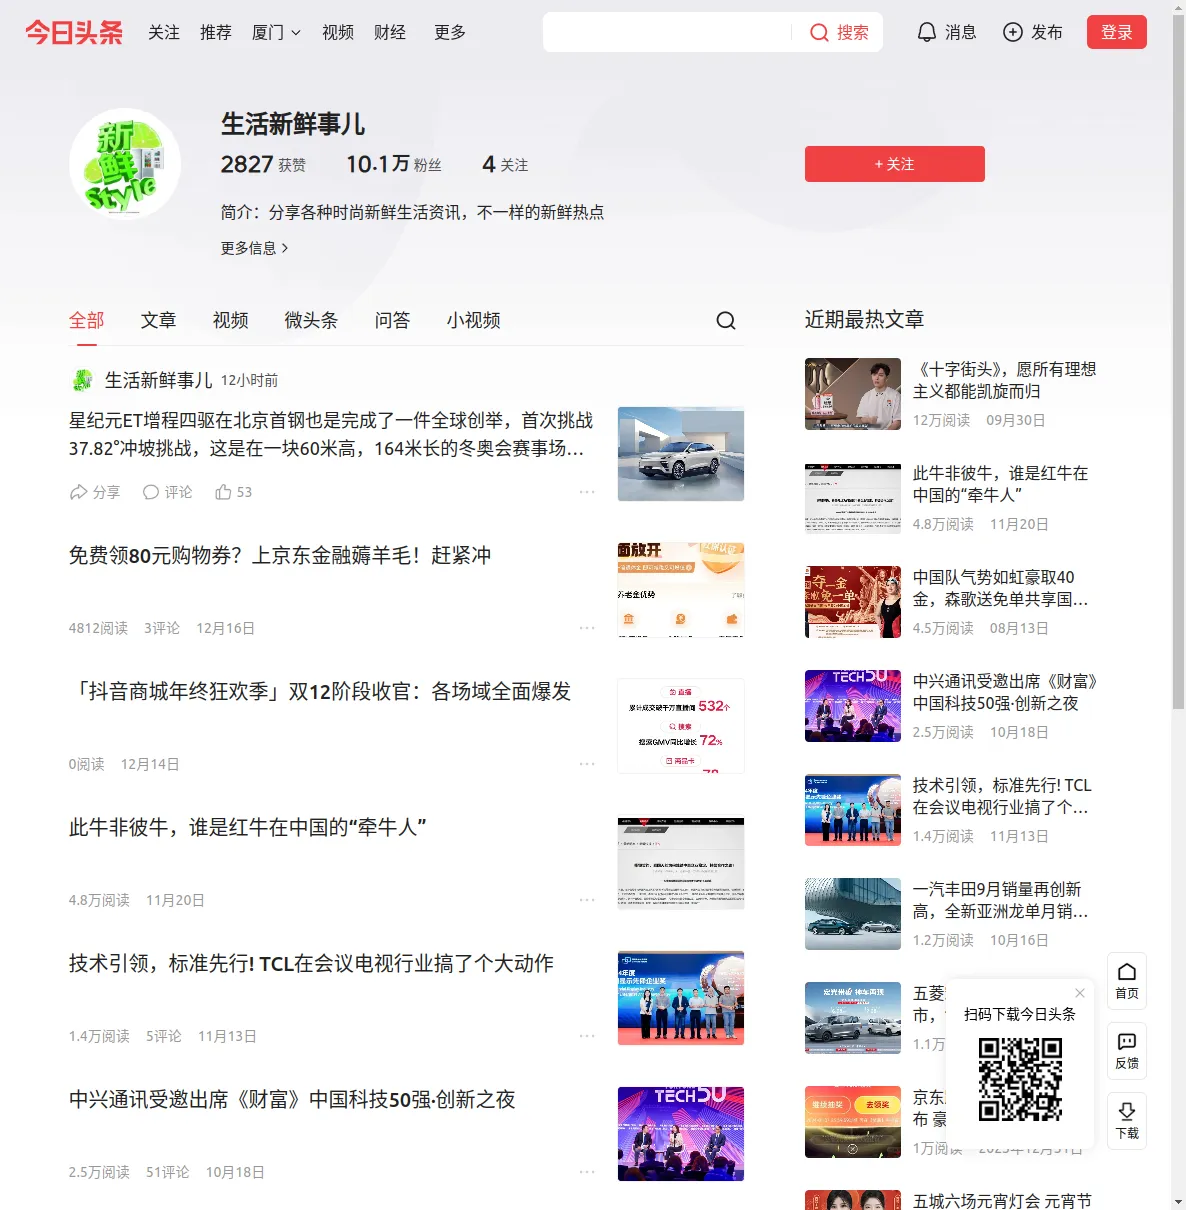This screenshot has width=1186, height=1210.
Task: Open 3评论 on the 免费领80元购物券 article
Action: pos(162,628)
